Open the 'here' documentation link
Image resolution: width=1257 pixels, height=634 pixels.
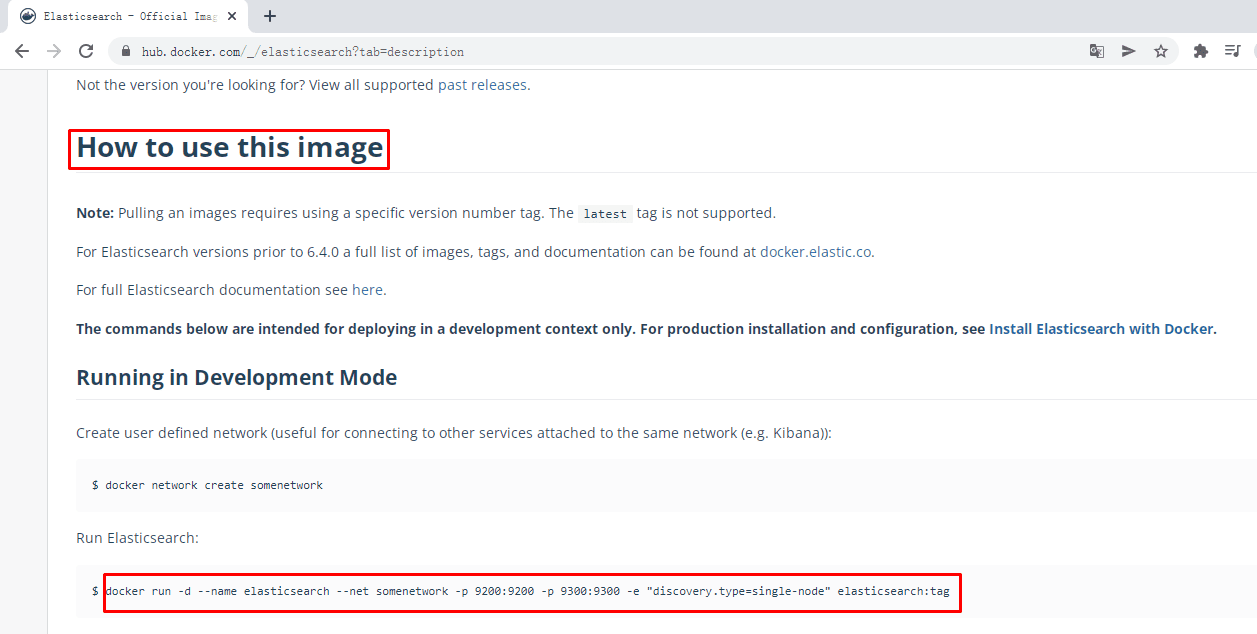(x=367, y=290)
